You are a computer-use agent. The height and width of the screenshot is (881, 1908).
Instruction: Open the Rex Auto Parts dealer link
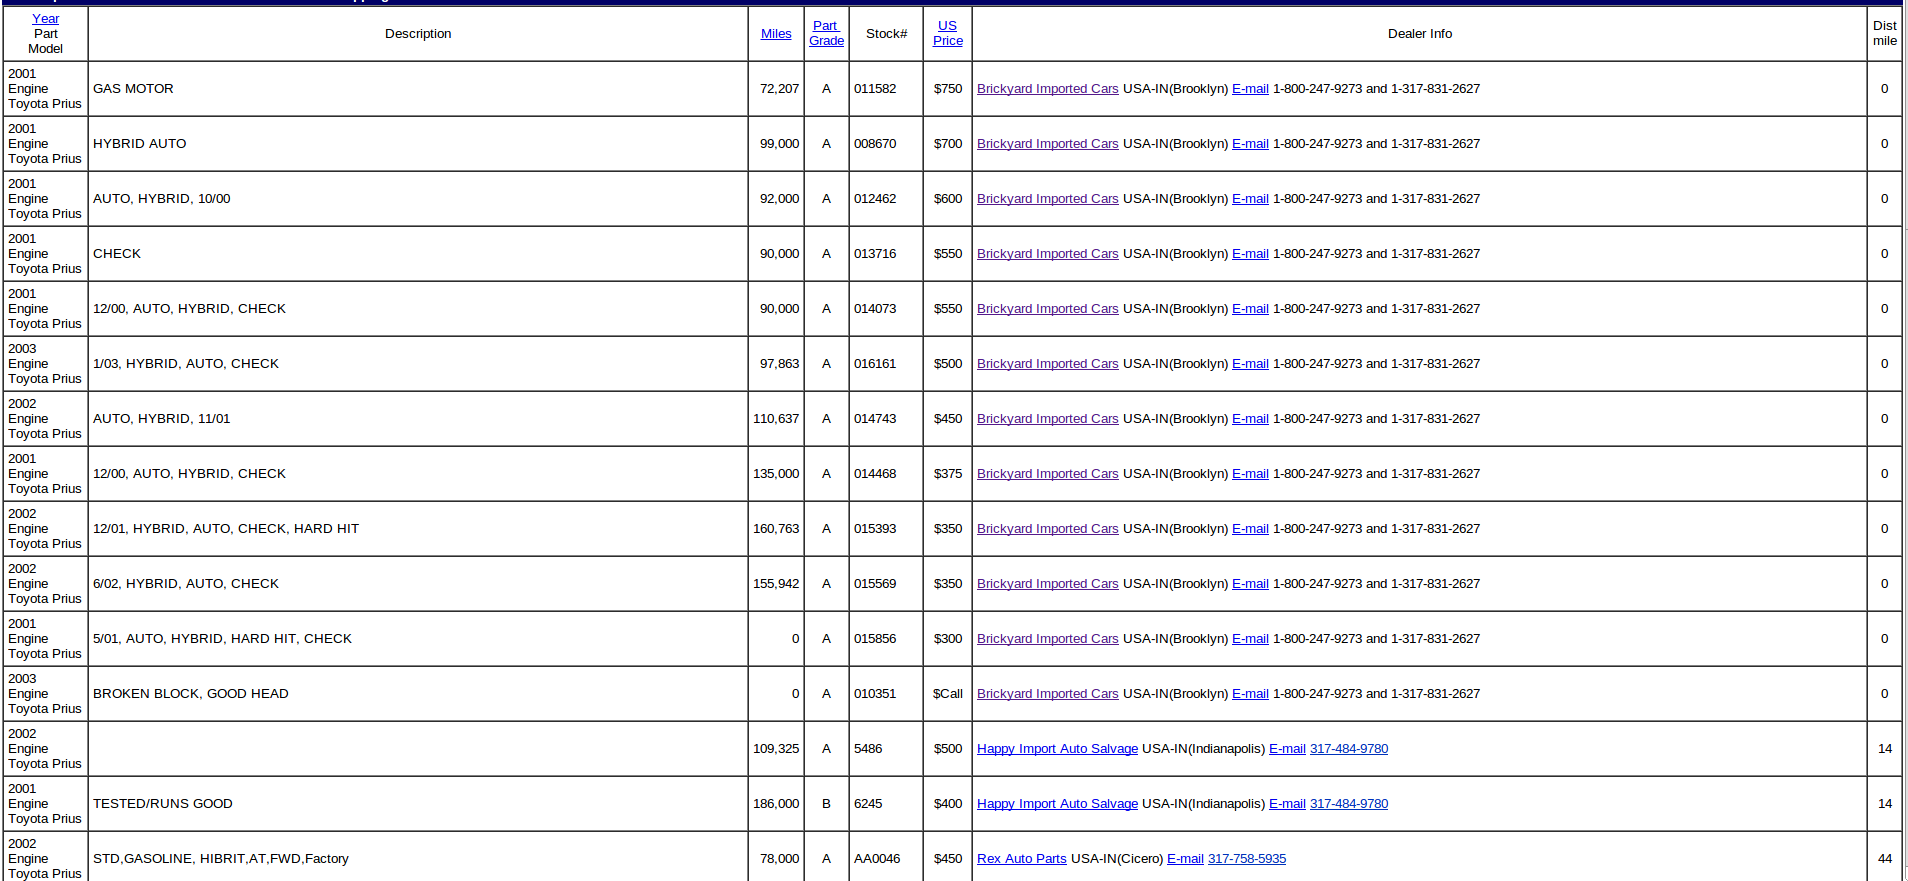click(x=1022, y=859)
